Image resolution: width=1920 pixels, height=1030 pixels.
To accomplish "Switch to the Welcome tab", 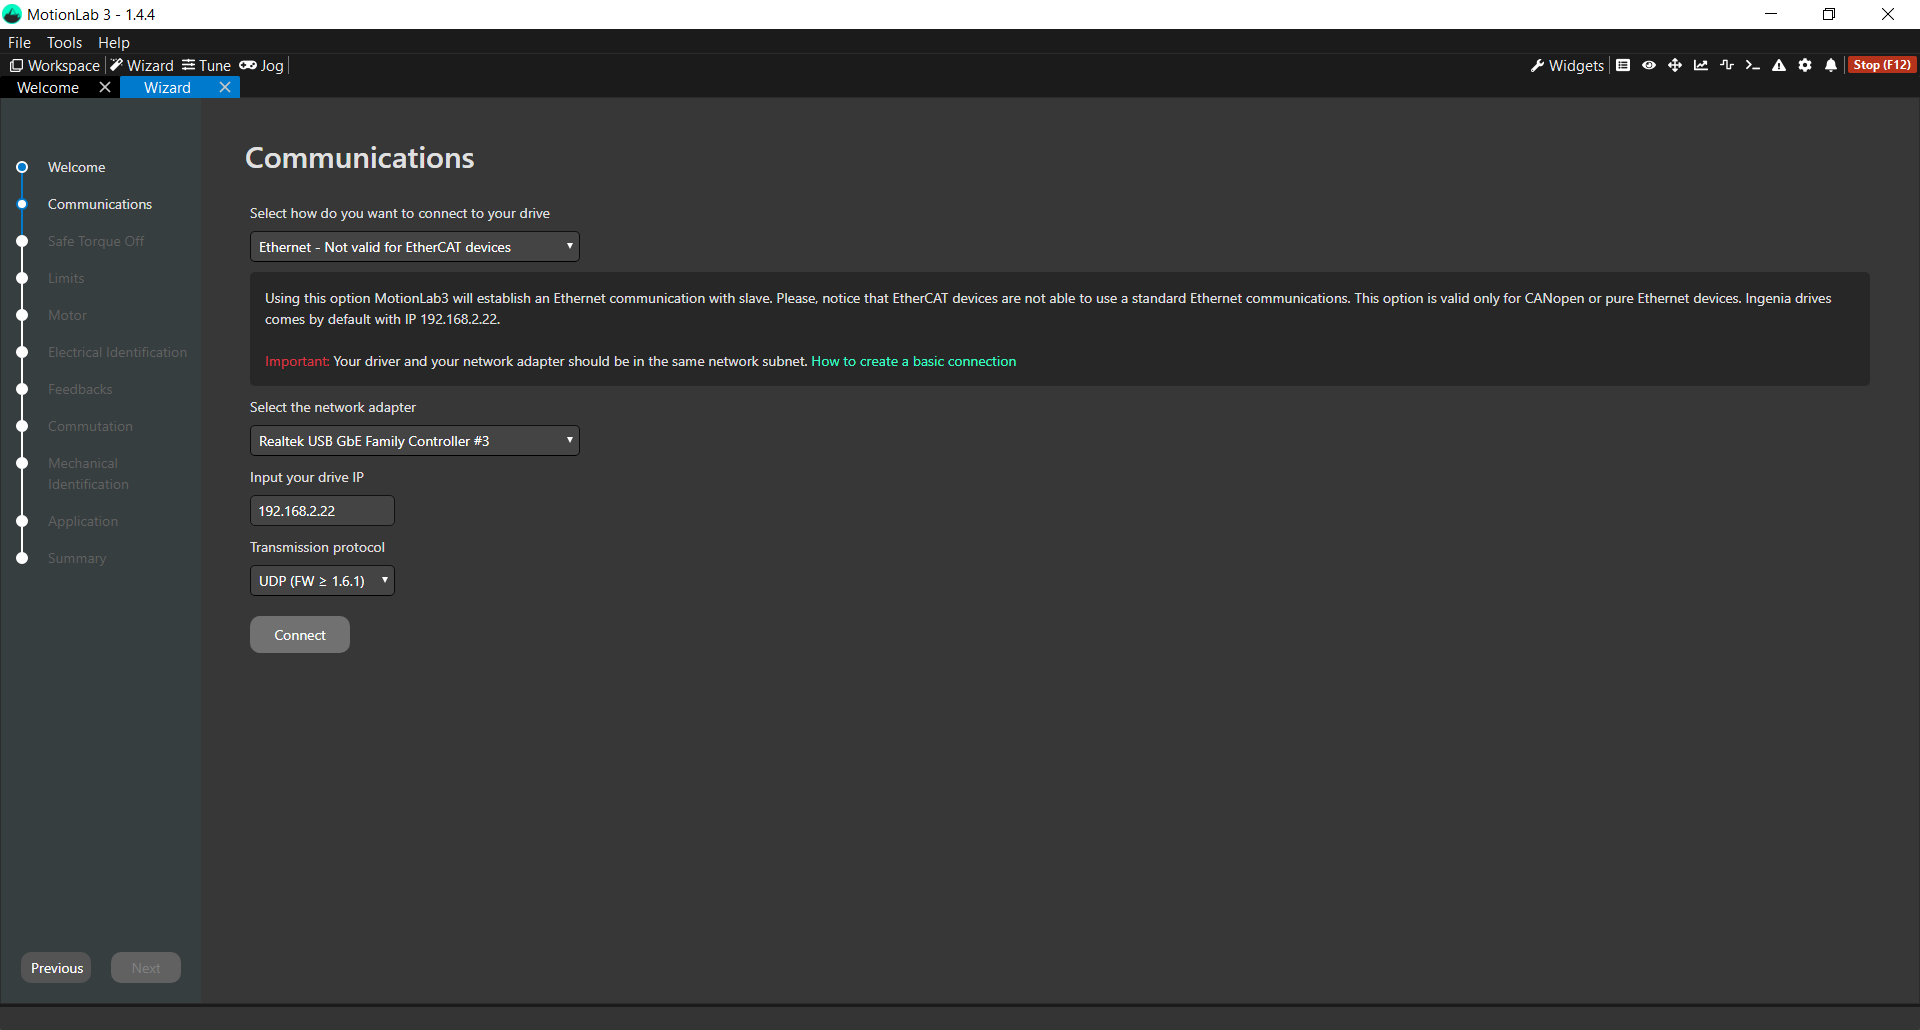I will [x=48, y=88].
